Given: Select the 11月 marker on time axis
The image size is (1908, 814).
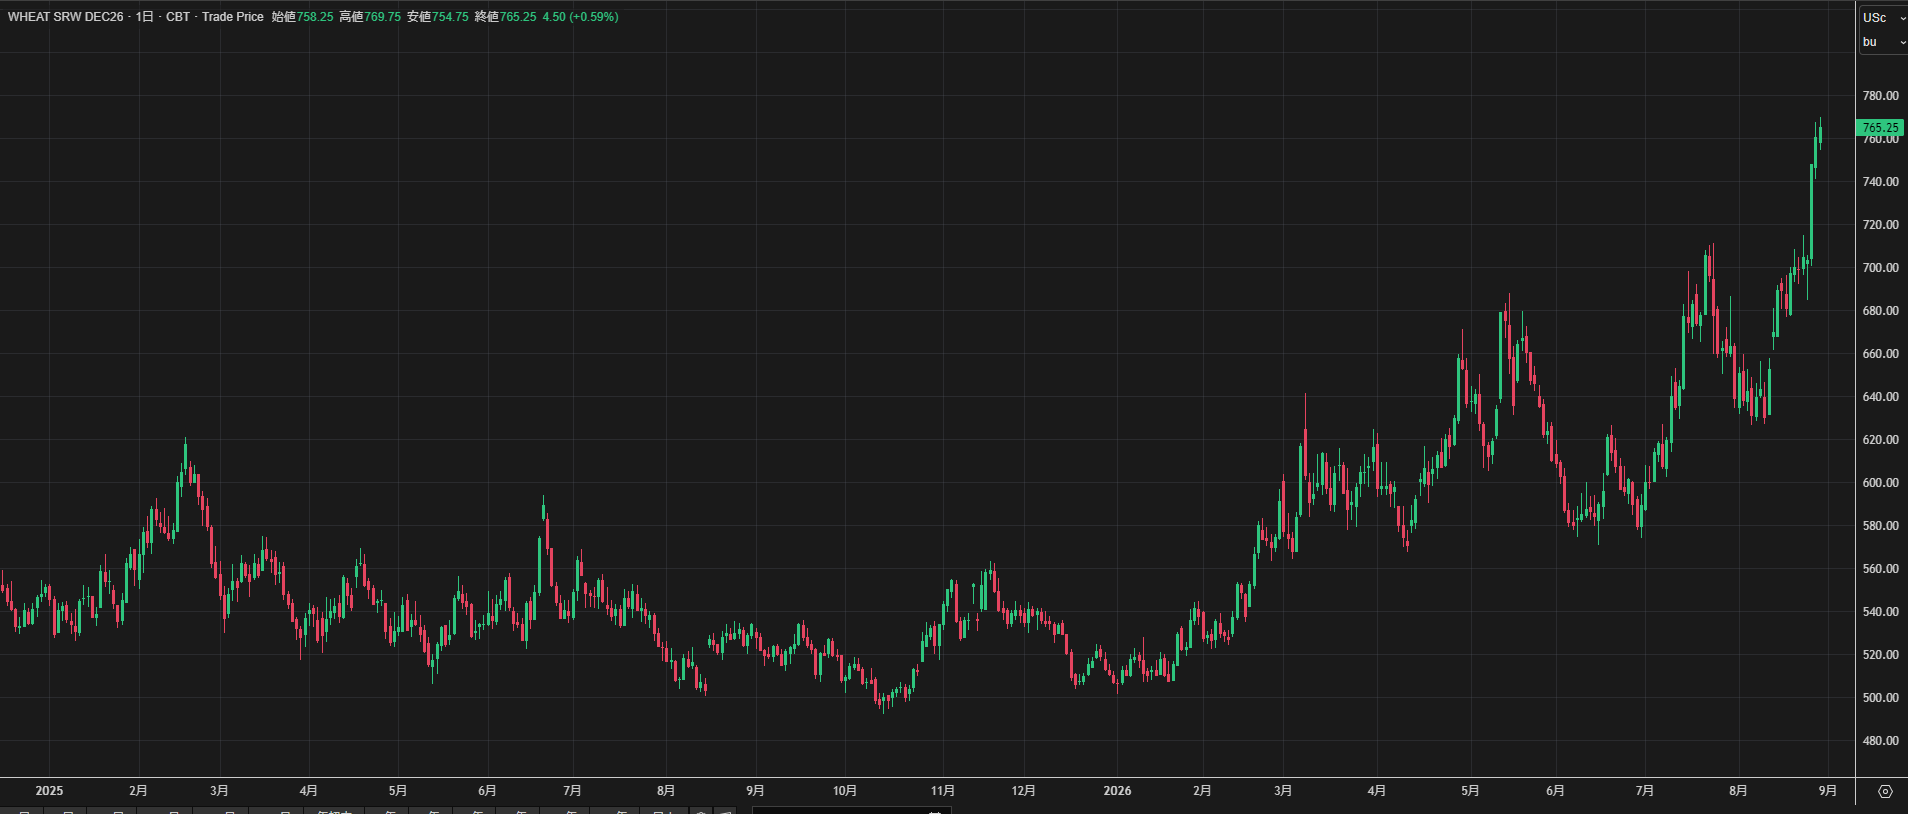Looking at the screenshot, I should pos(942,791).
